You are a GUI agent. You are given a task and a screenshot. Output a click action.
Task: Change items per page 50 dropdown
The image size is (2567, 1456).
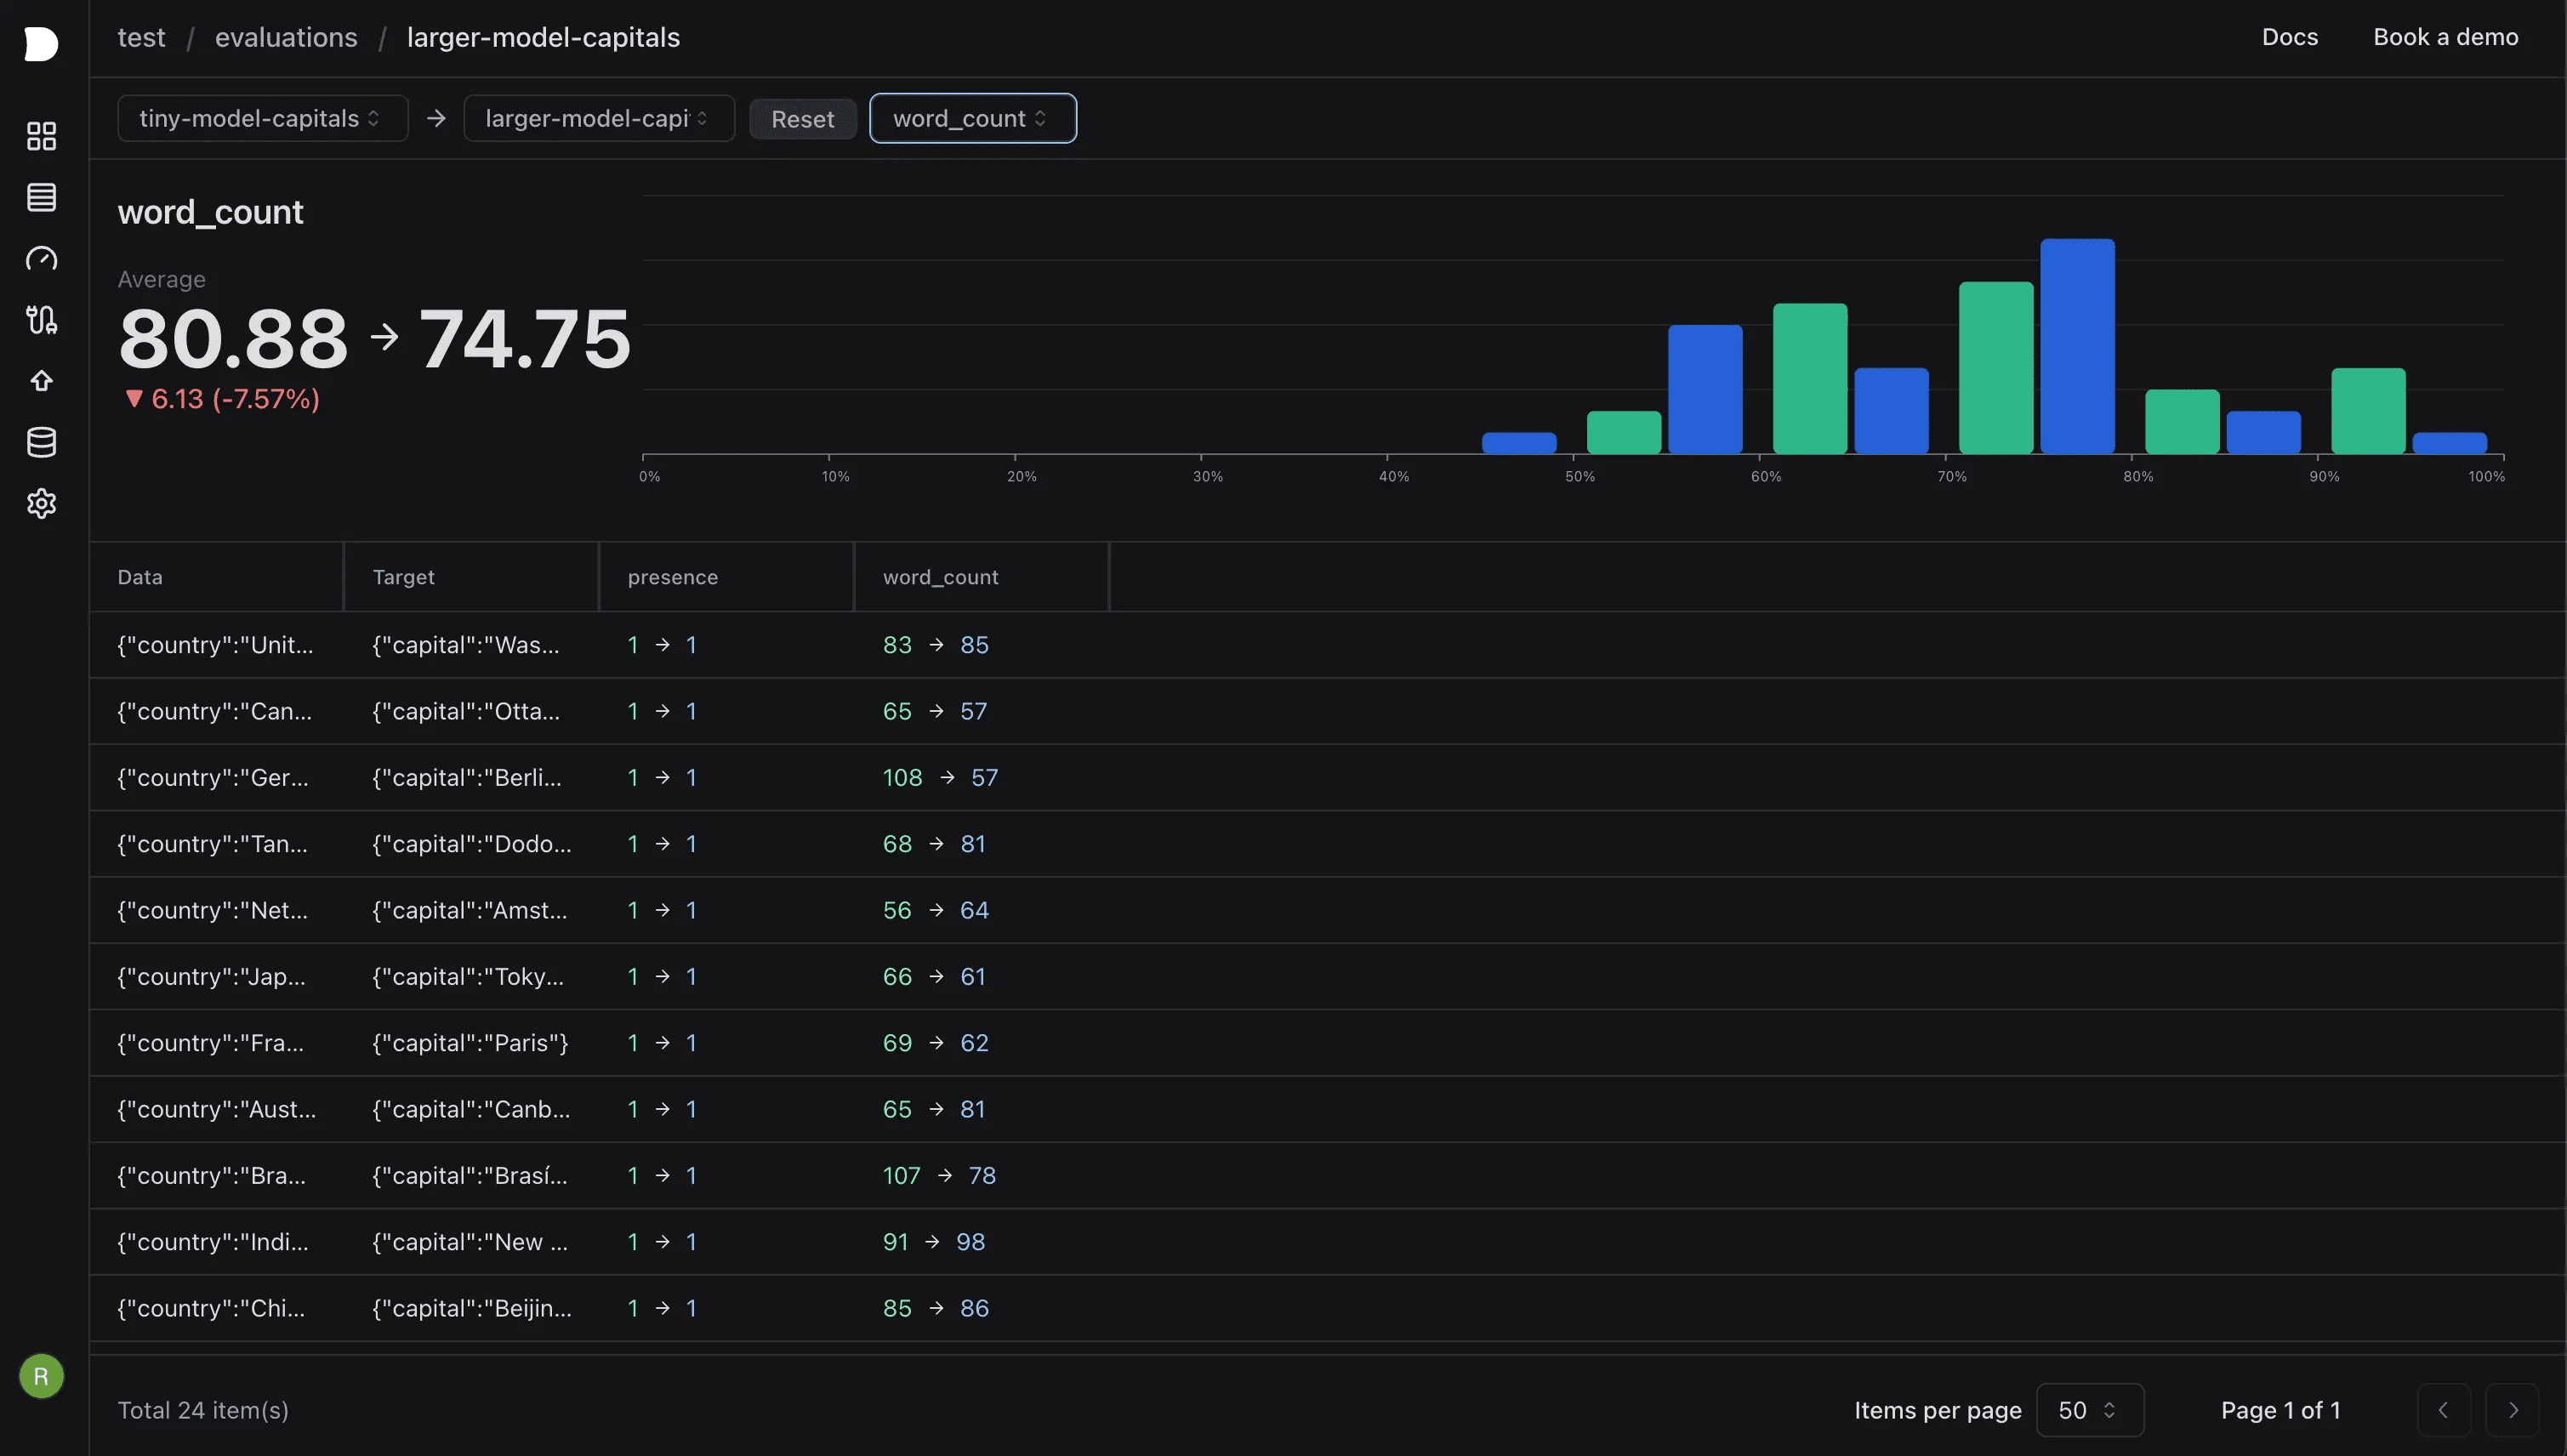2089,1410
